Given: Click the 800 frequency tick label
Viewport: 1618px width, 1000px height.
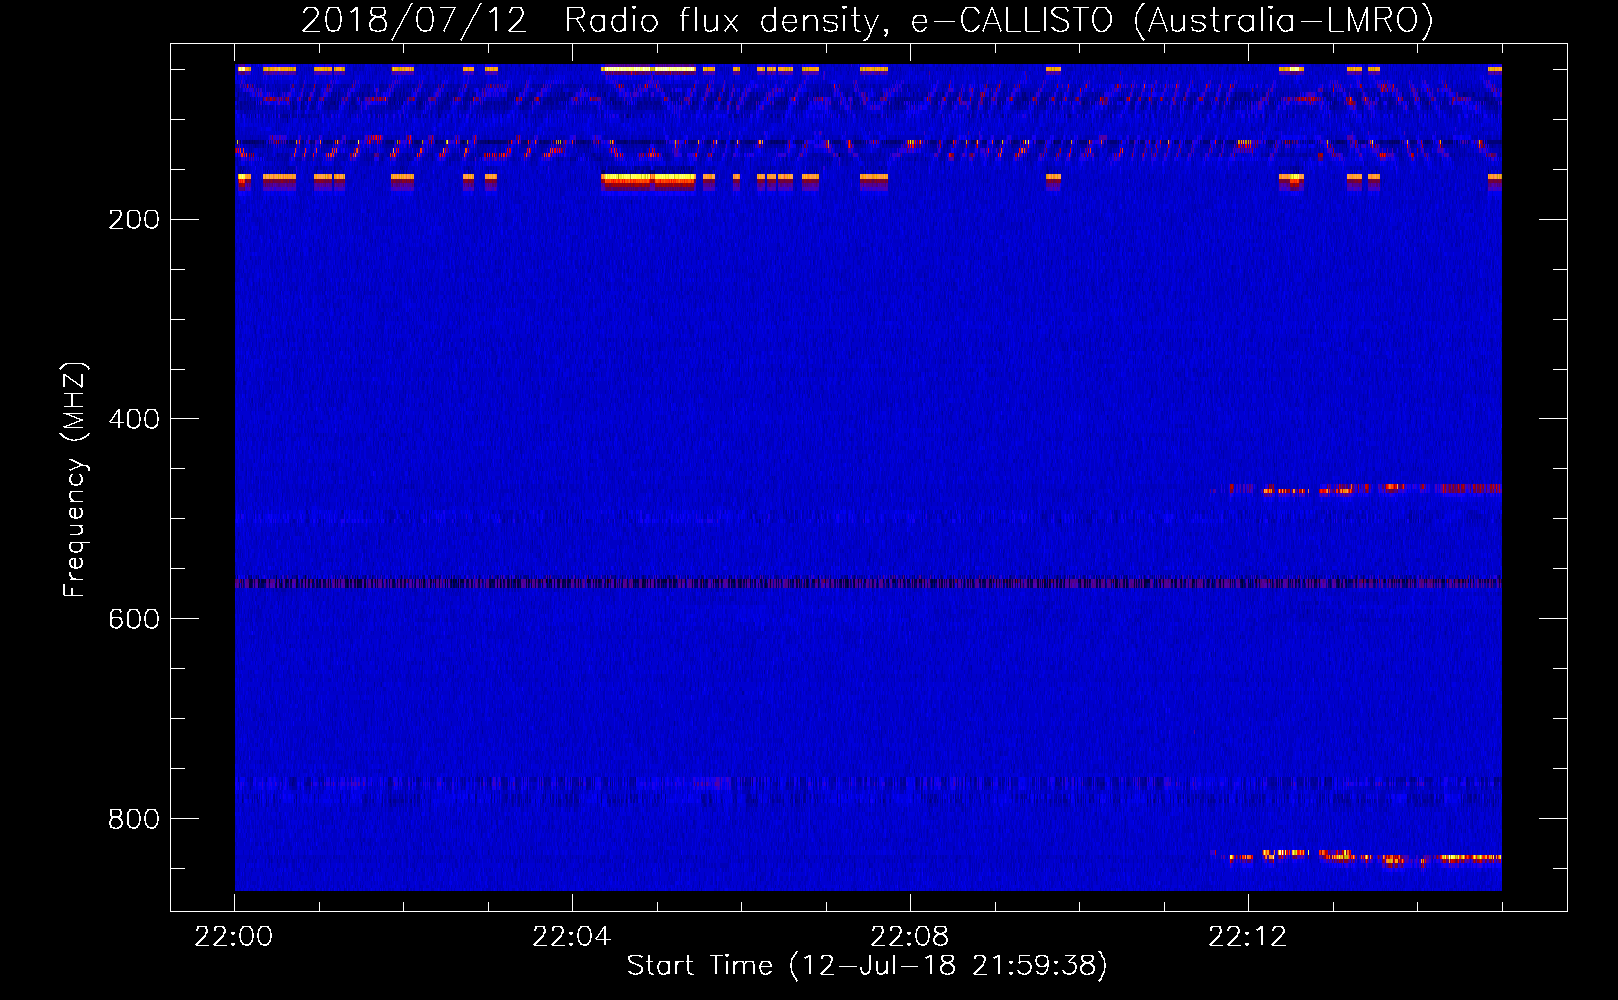Looking at the screenshot, I should [134, 819].
